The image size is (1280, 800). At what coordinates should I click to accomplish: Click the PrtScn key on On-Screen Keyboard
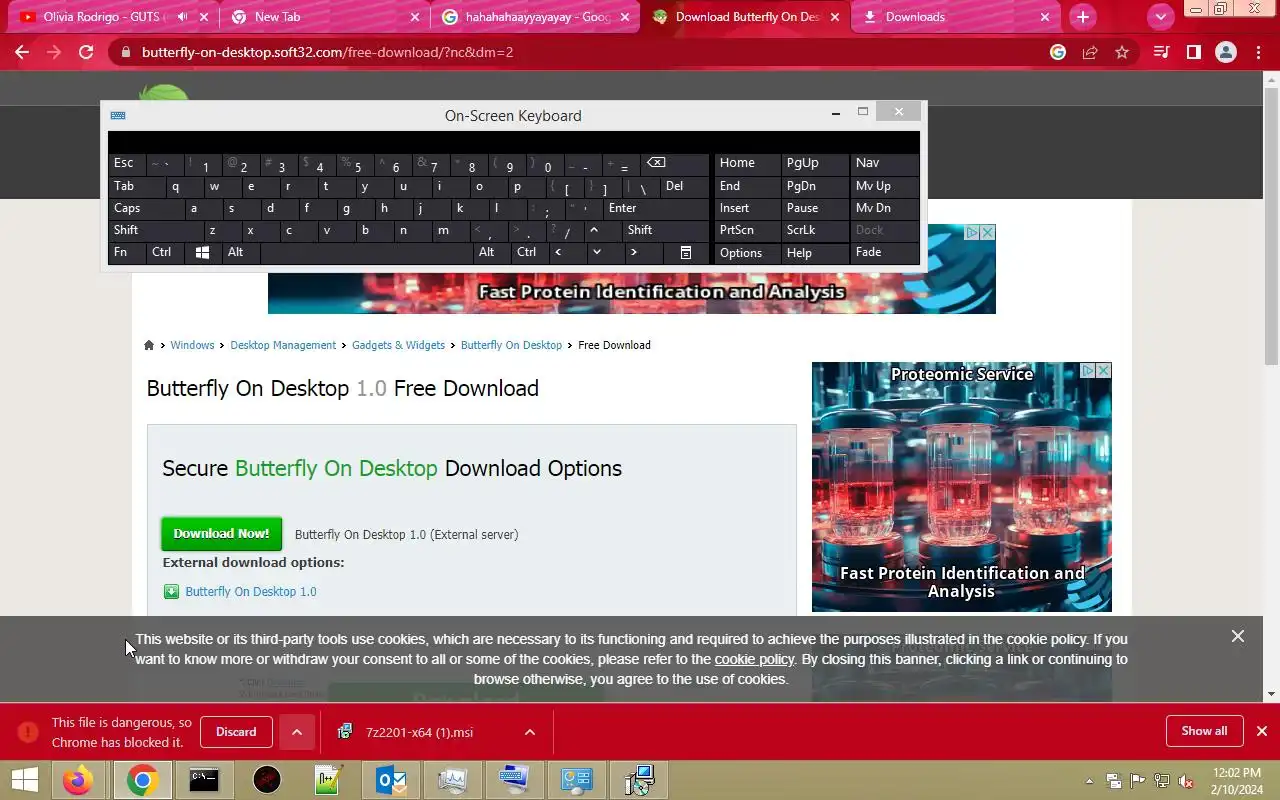pyautogui.click(x=746, y=230)
